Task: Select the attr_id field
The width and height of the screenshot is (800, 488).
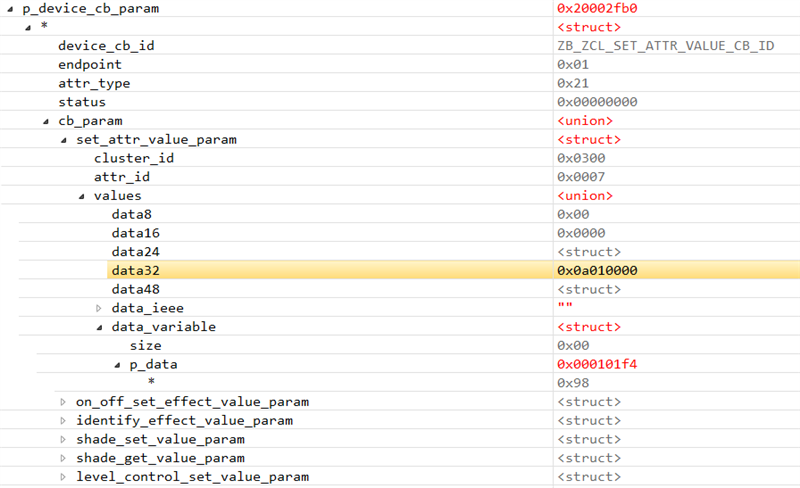Action: pyautogui.click(x=121, y=177)
